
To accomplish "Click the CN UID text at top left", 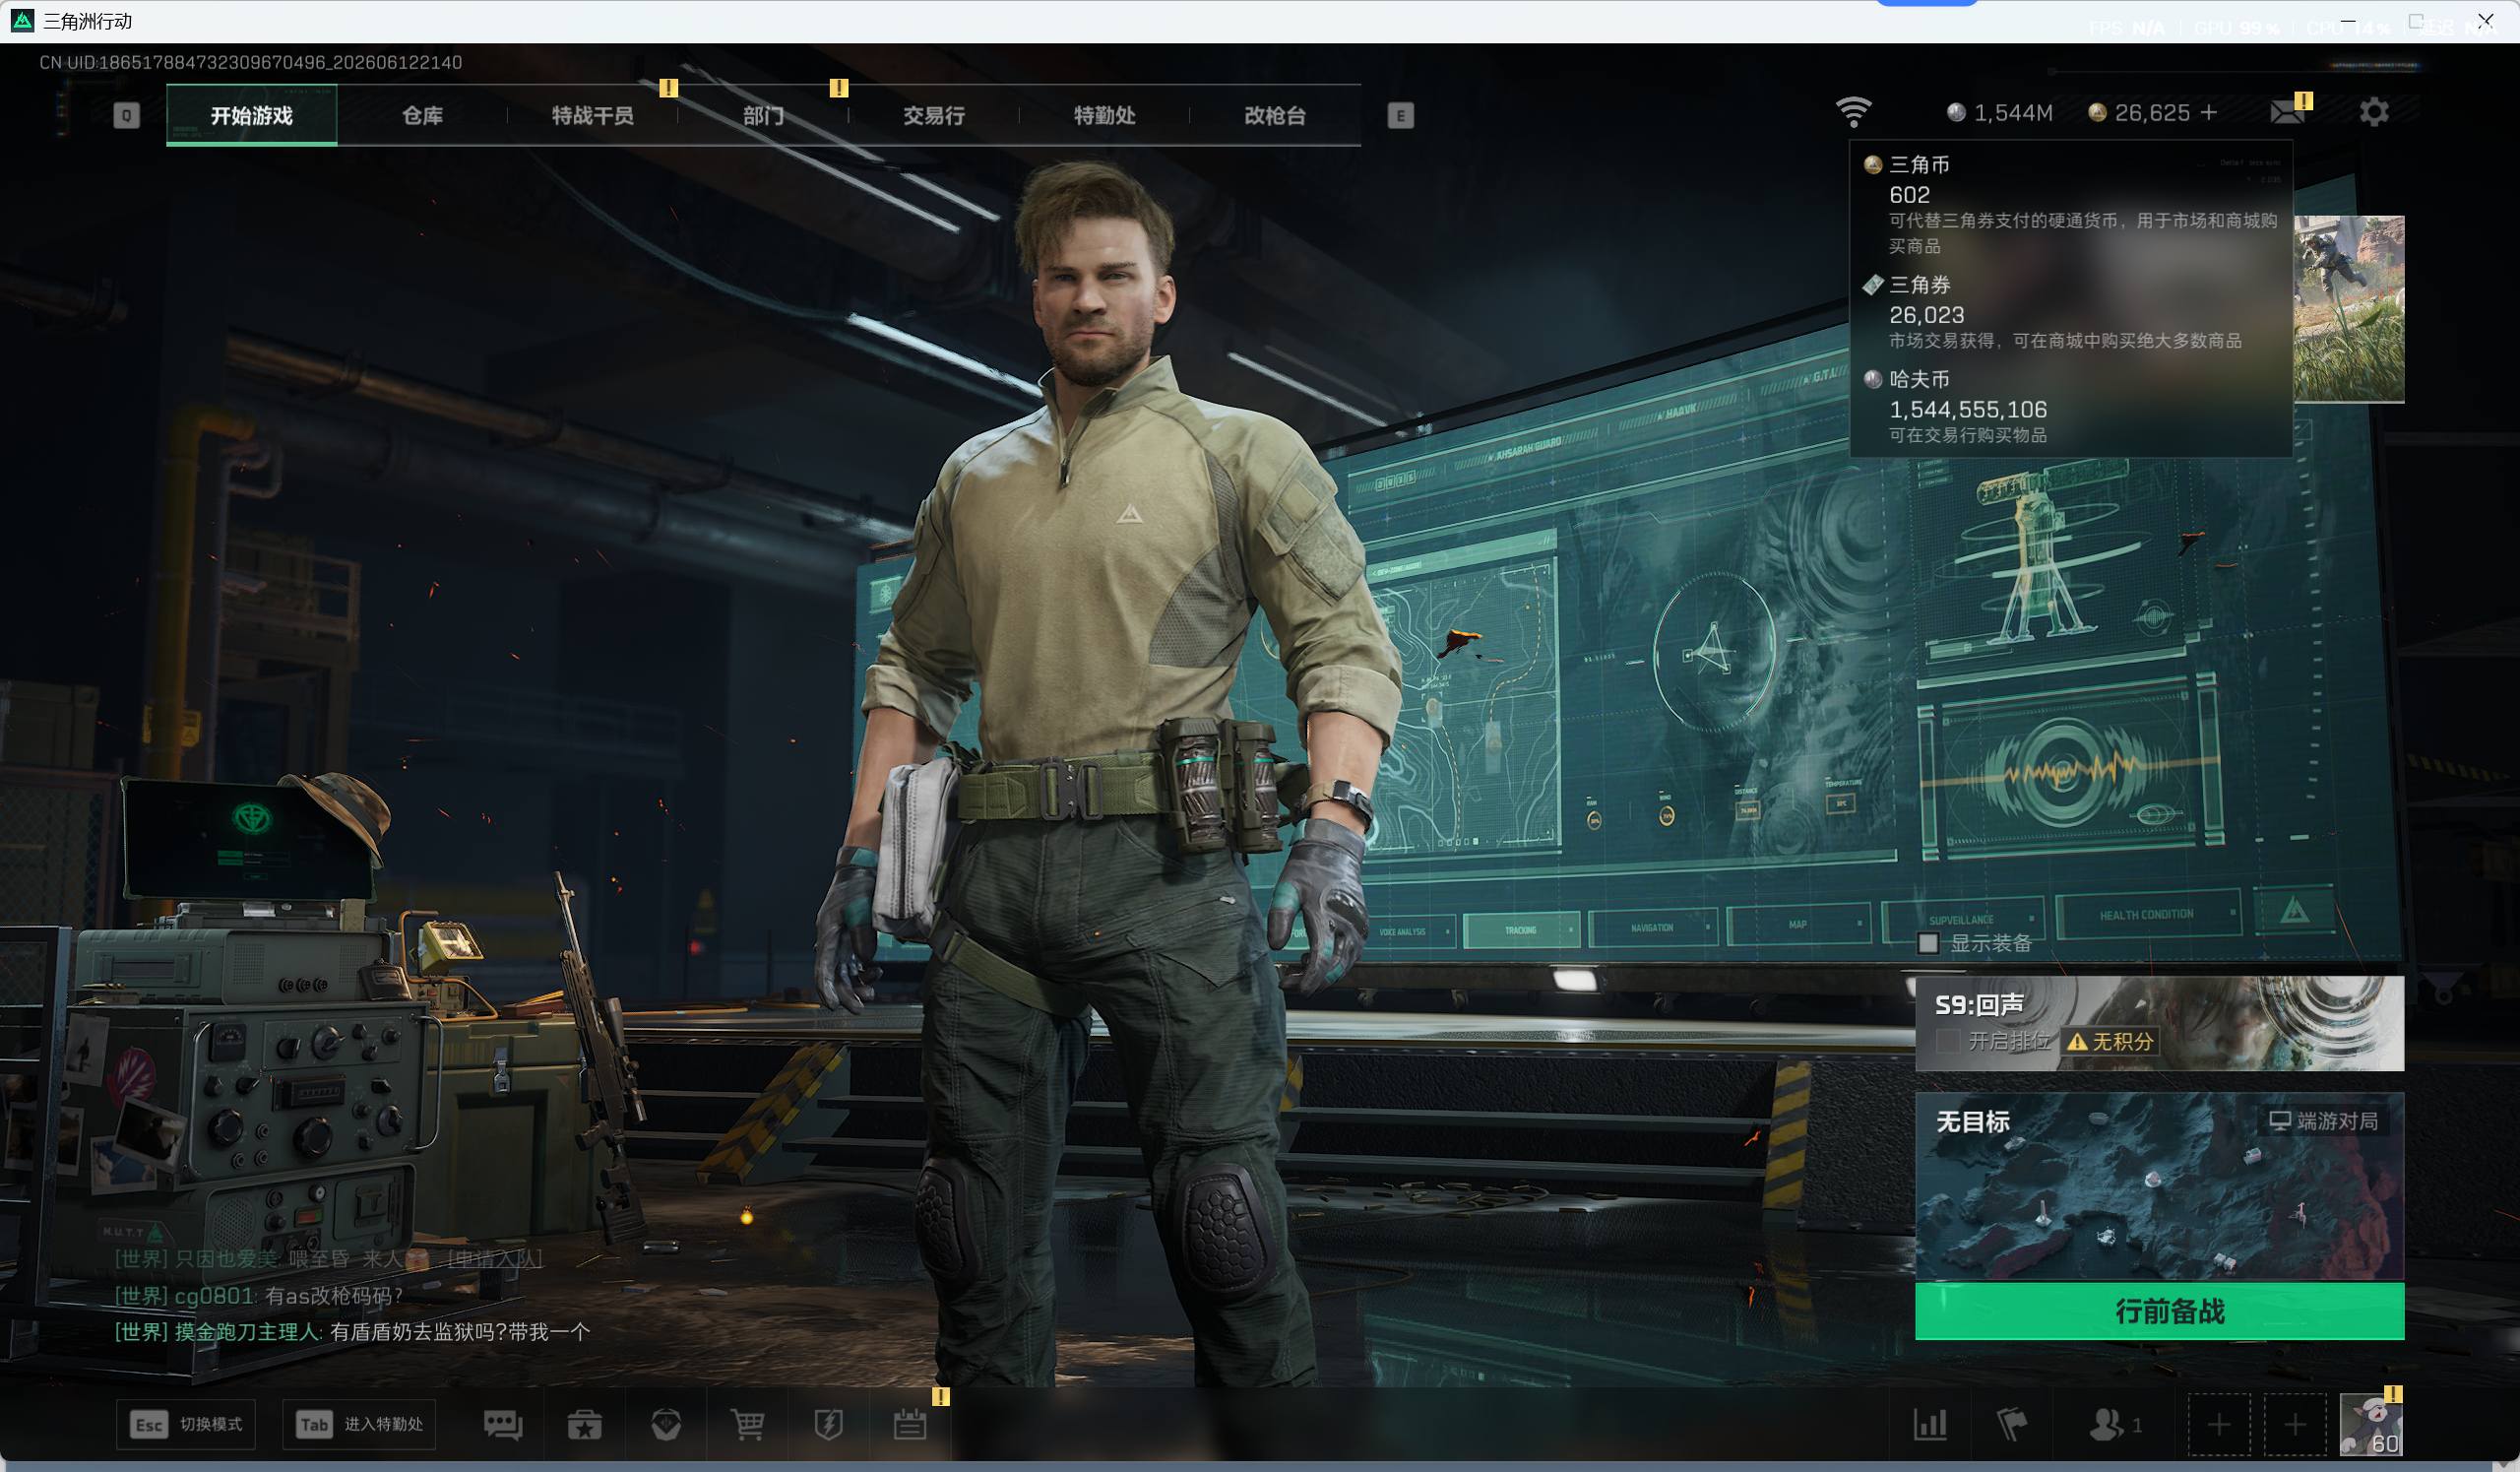I will [x=251, y=62].
